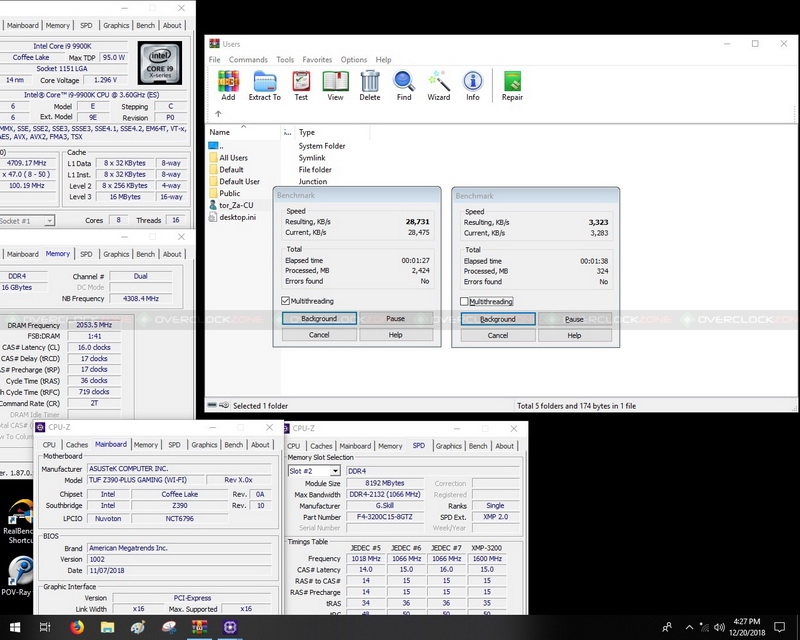
Task: Switch to WinRAR taskbar icon
Action: pyautogui.click(x=199, y=627)
